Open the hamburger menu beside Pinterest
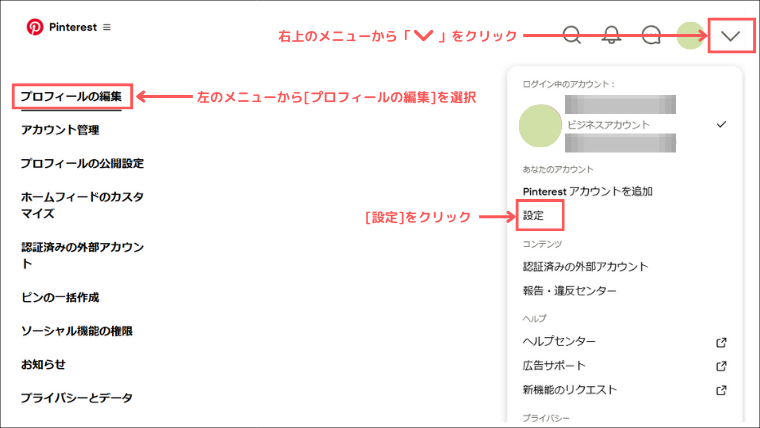The height and width of the screenshot is (428, 760). tap(107, 27)
